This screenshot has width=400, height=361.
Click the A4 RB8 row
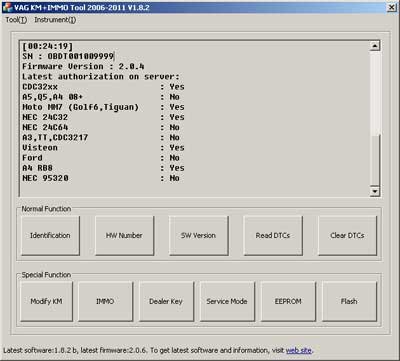click(x=103, y=168)
